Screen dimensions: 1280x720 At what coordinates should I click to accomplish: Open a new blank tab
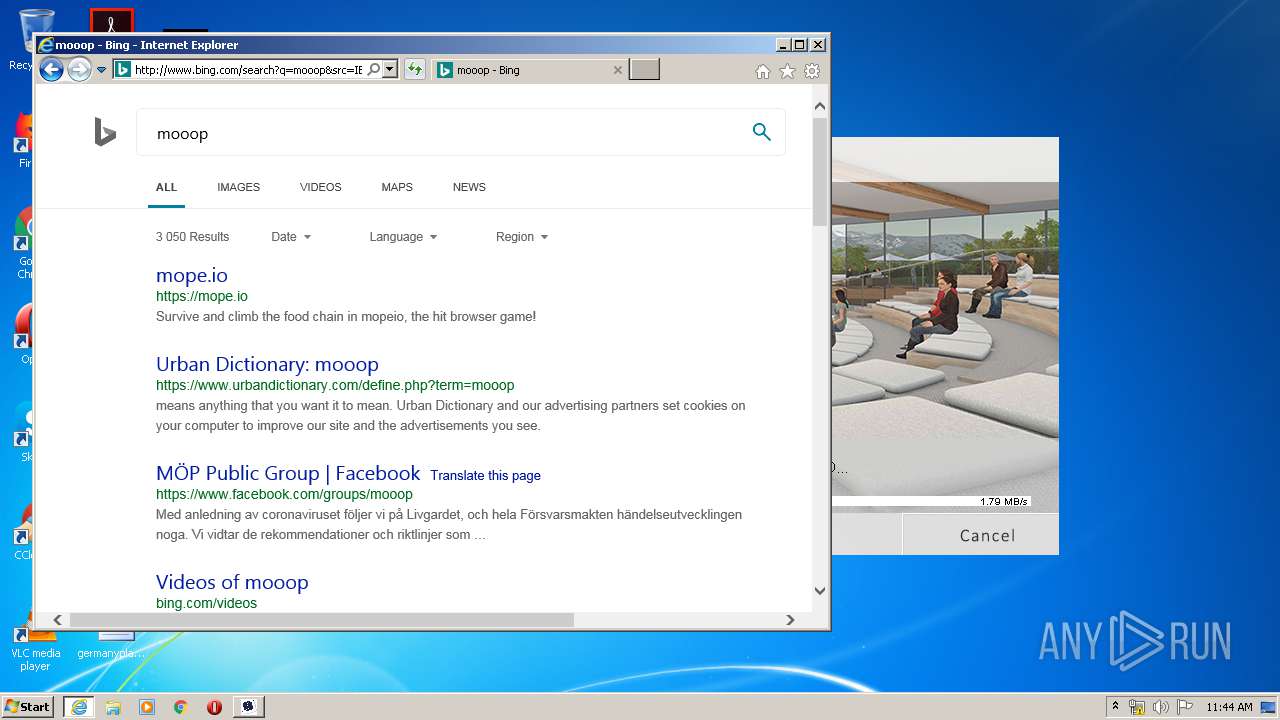(x=644, y=70)
